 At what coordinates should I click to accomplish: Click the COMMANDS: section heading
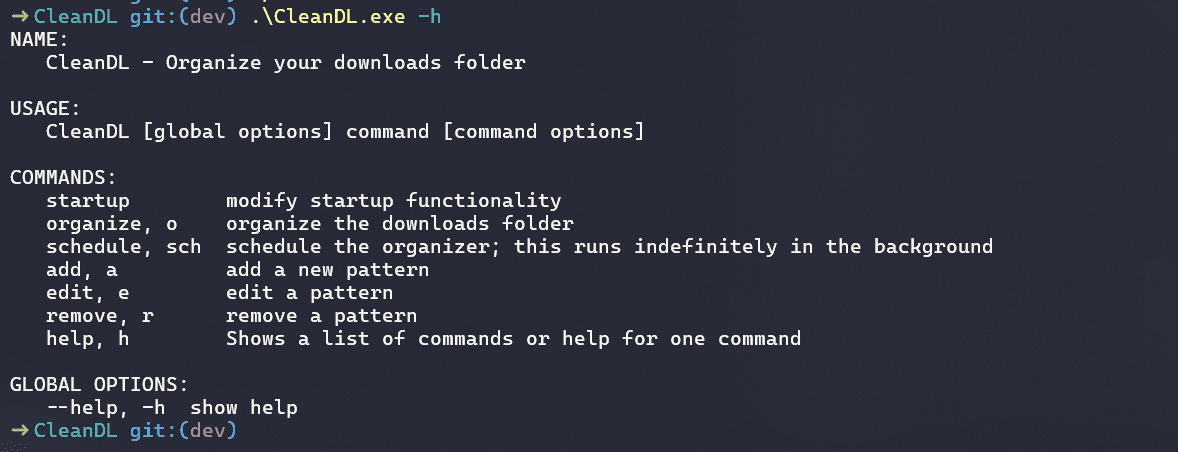pos(63,178)
